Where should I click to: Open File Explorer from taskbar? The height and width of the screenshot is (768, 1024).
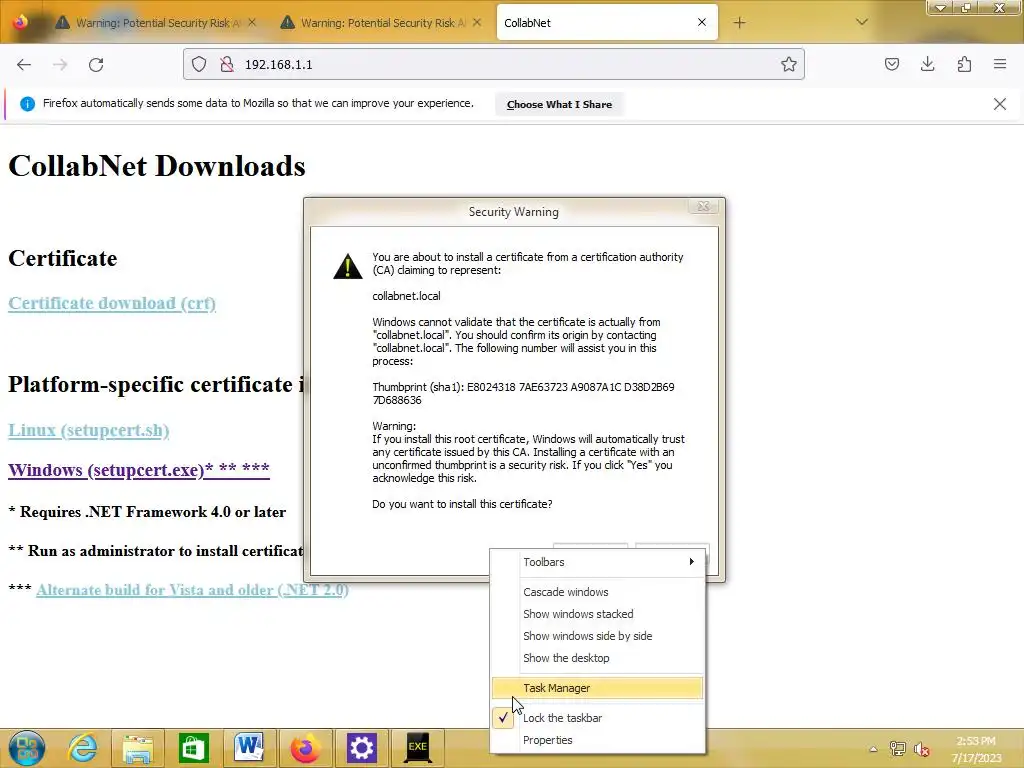click(138, 748)
